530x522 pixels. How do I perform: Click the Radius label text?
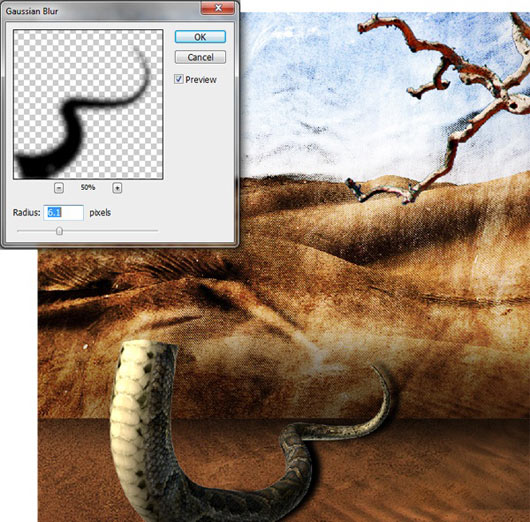[26, 213]
